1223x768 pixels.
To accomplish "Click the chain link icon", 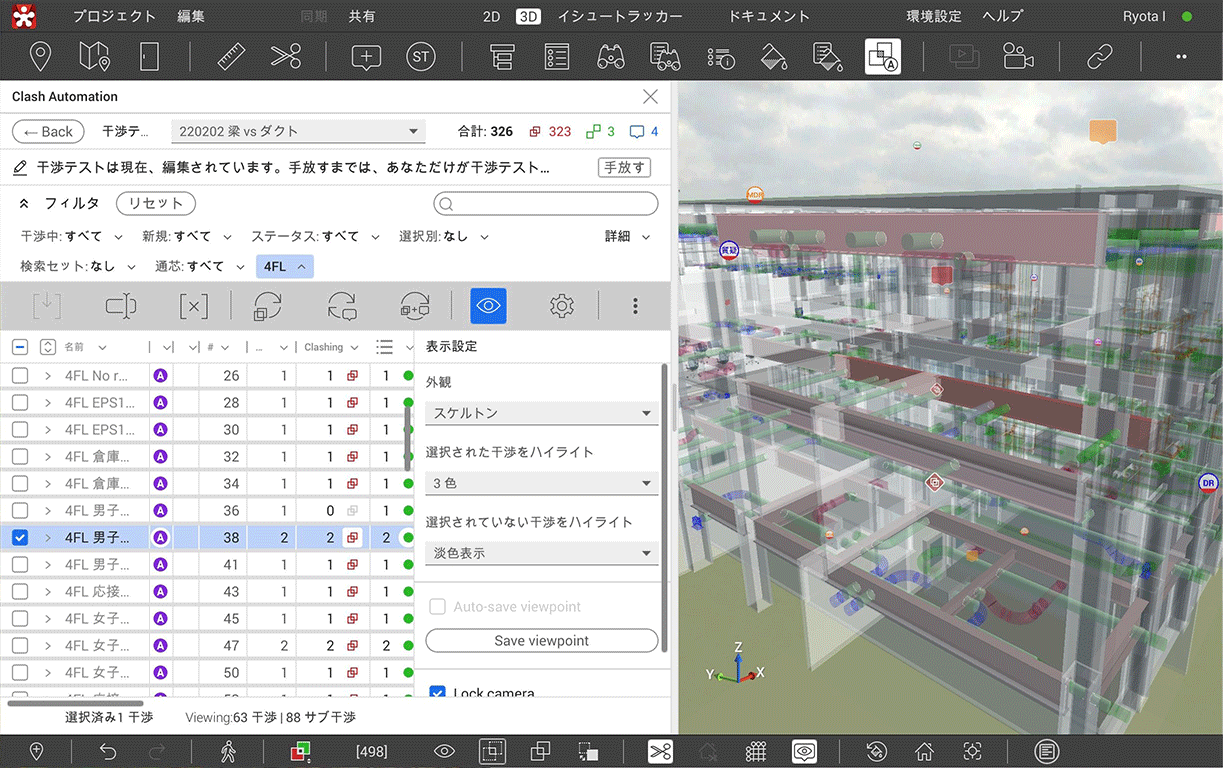I will coord(1100,56).
